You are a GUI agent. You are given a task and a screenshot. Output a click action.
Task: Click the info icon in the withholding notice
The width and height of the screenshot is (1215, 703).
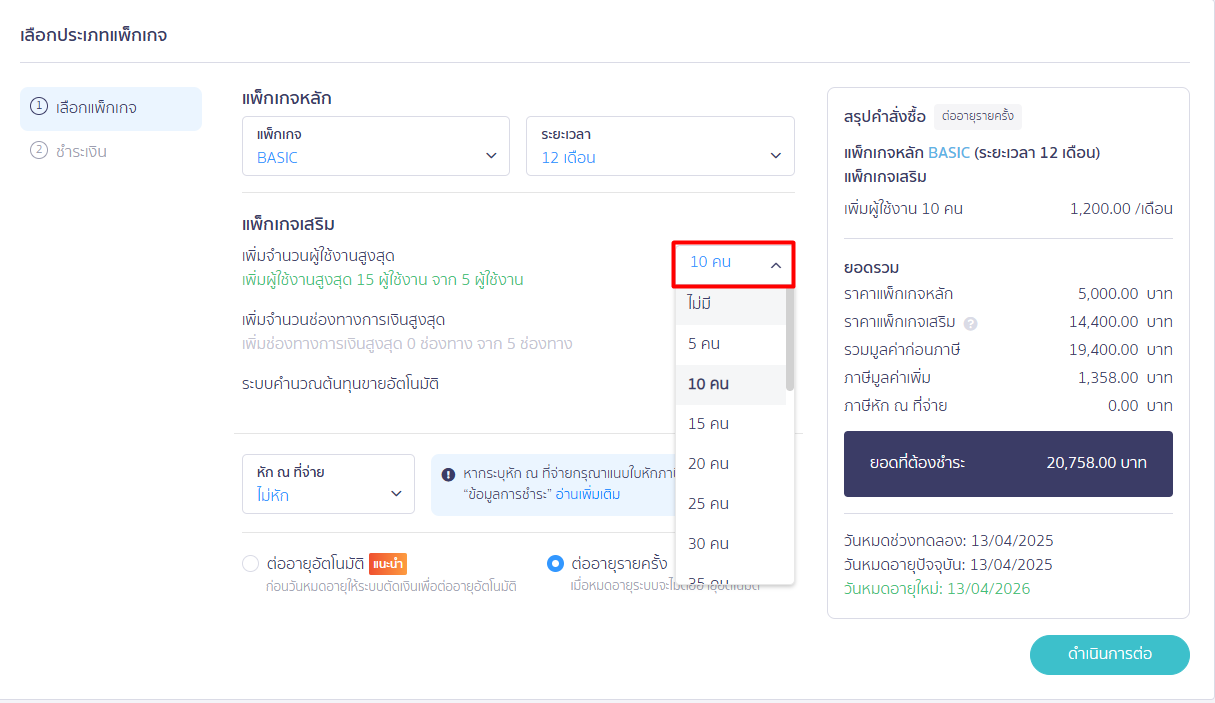tap(448, 473)
